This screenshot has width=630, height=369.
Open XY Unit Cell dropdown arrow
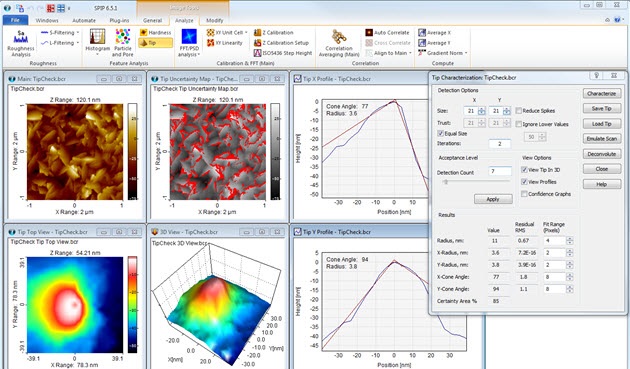tap(246, 33)
